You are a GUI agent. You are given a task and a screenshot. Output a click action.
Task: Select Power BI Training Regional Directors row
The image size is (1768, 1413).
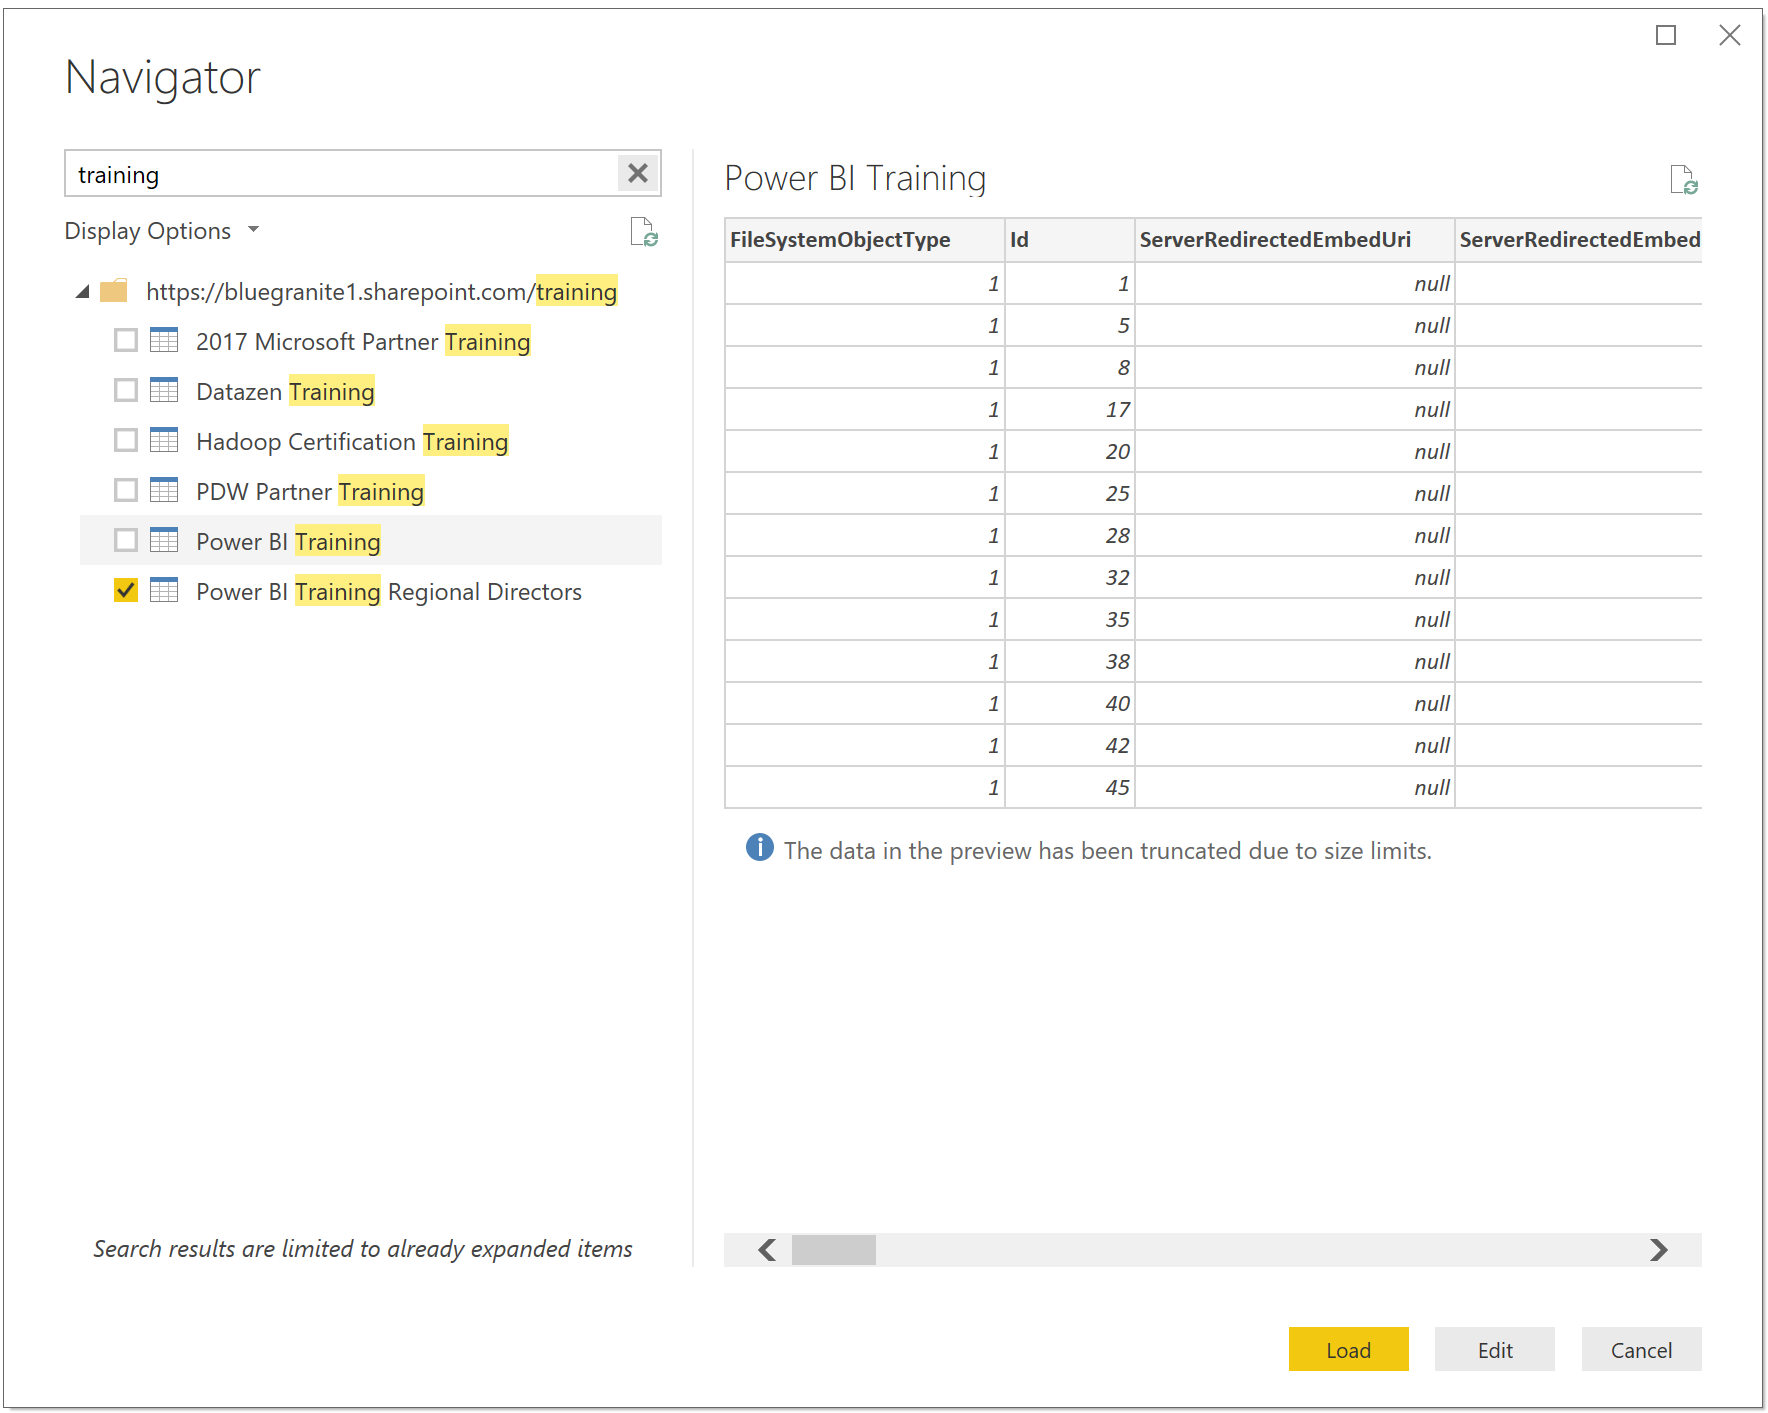(371, 590)
